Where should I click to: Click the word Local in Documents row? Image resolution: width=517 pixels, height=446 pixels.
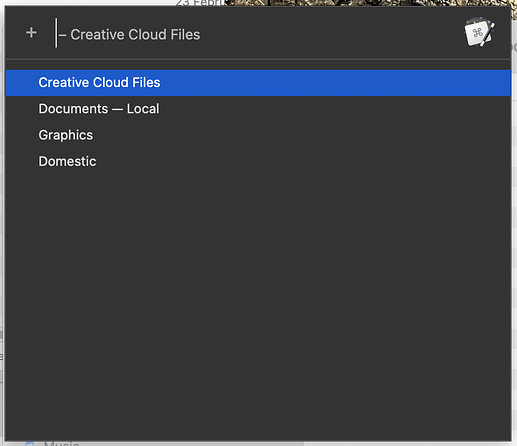pyautogui.click(x=143, y=109)
